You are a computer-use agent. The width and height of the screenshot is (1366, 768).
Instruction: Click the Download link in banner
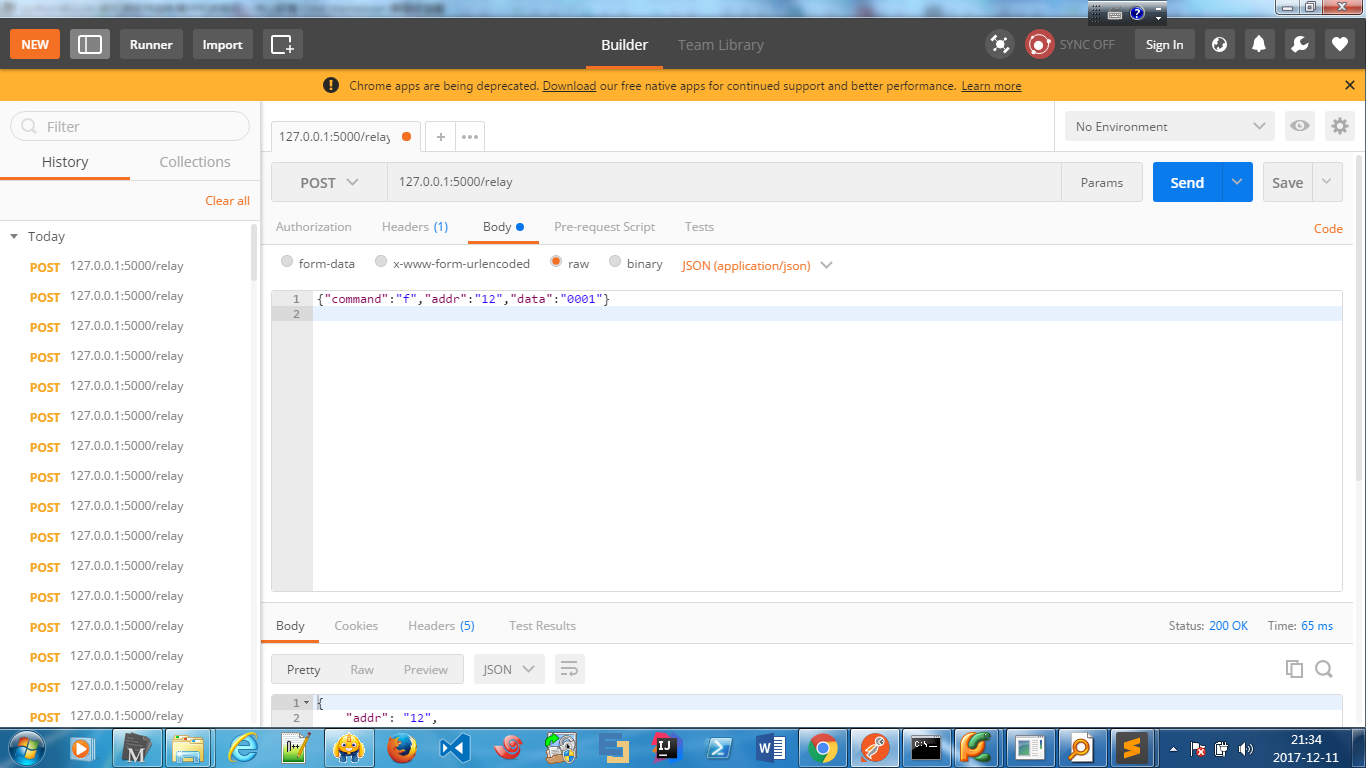pyautogui.click(x=569, y=86)
